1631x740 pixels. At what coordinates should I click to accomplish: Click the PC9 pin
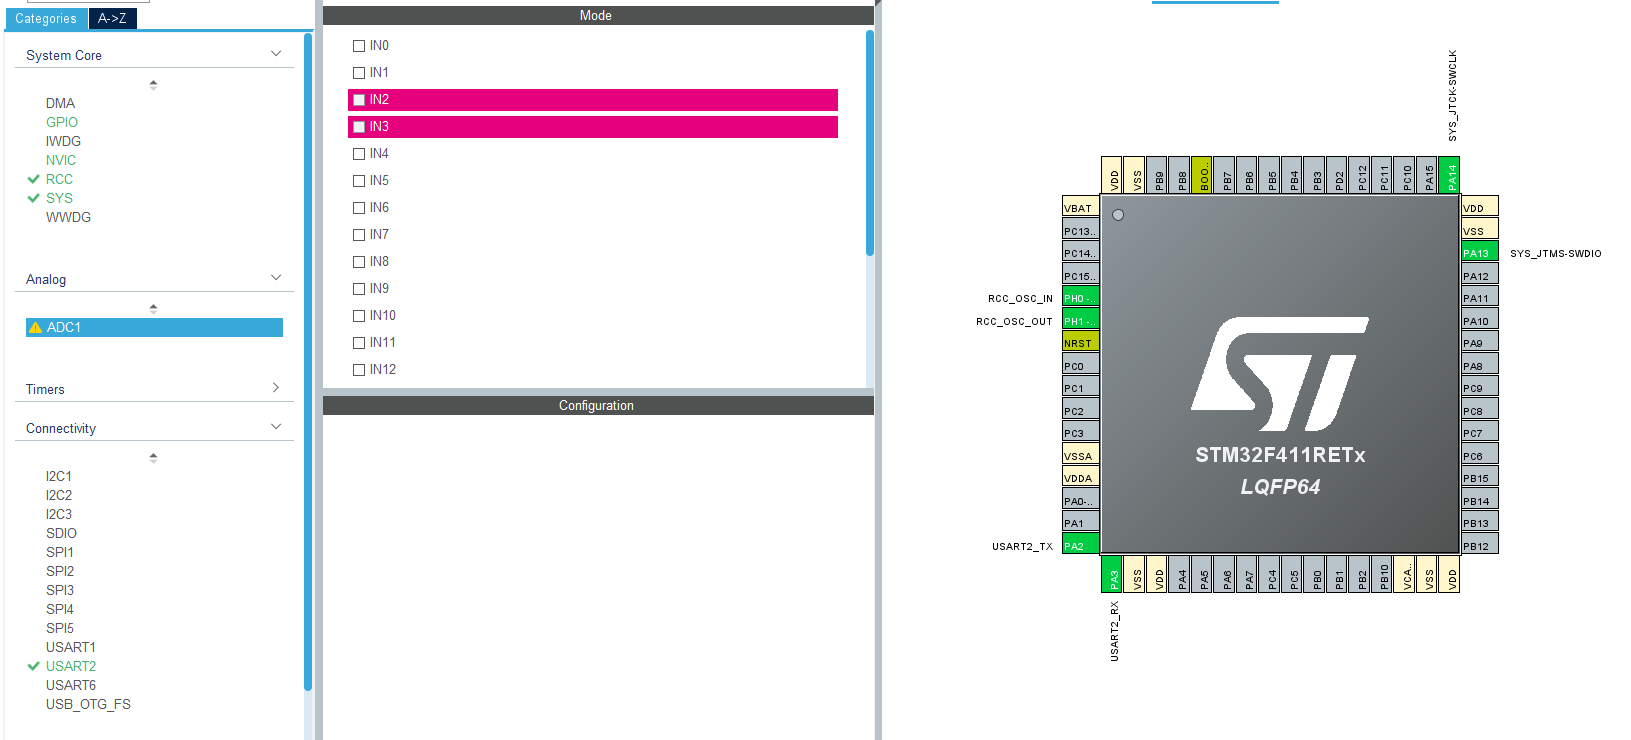tap(1480, 388)
